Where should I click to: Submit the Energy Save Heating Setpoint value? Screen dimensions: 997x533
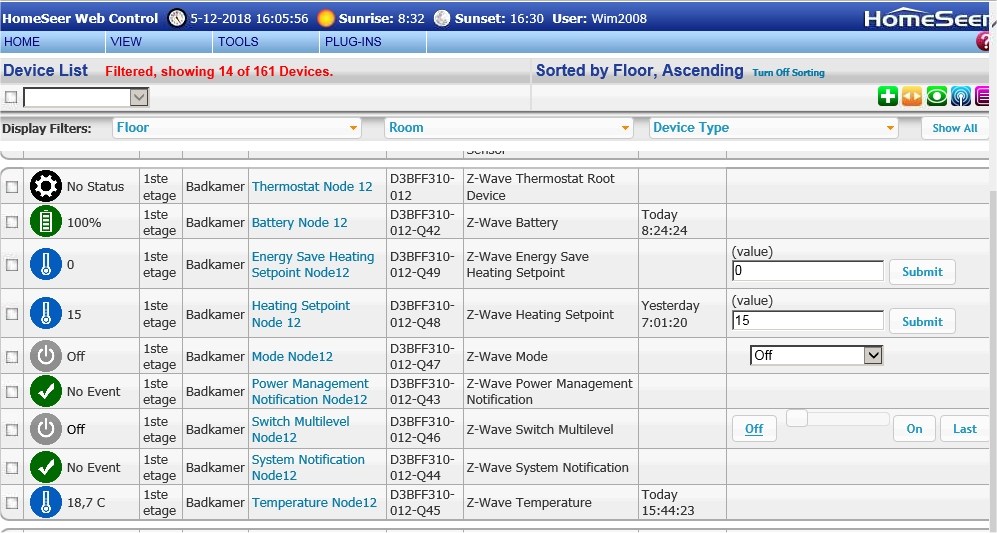pos(922,272)
